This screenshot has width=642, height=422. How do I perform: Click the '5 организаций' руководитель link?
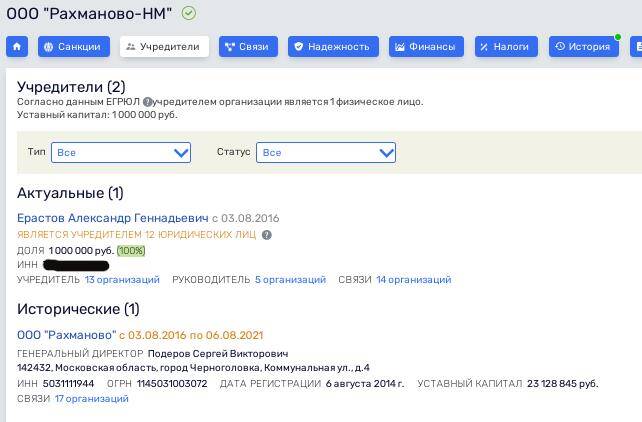290,280
